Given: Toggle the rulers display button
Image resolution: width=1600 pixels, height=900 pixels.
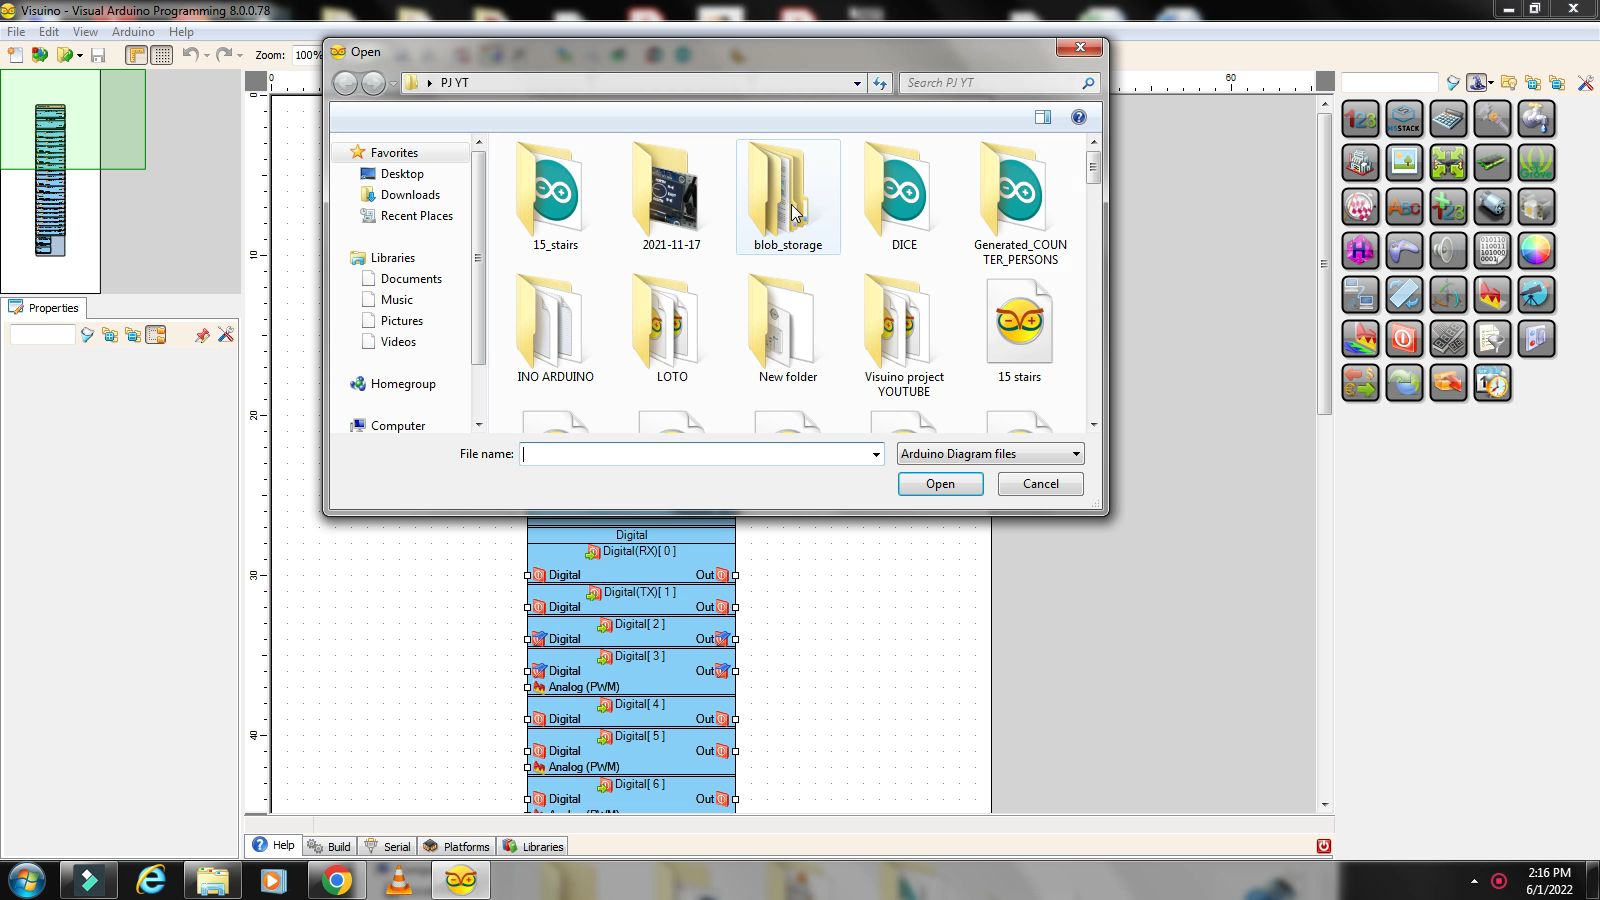Looking at the screenshot, I should pyautogui.click(x=136, y=55).
